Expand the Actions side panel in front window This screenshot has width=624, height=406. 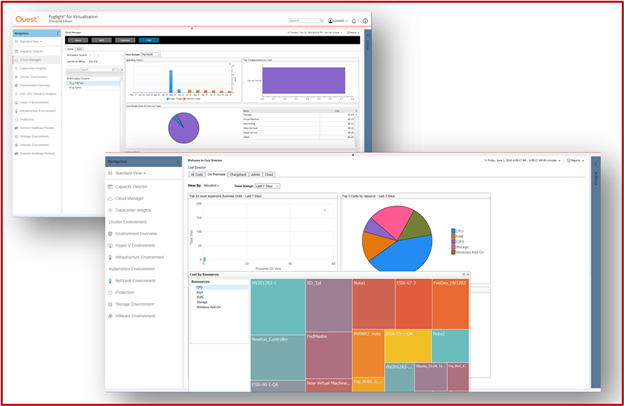(x=596, y=164)
